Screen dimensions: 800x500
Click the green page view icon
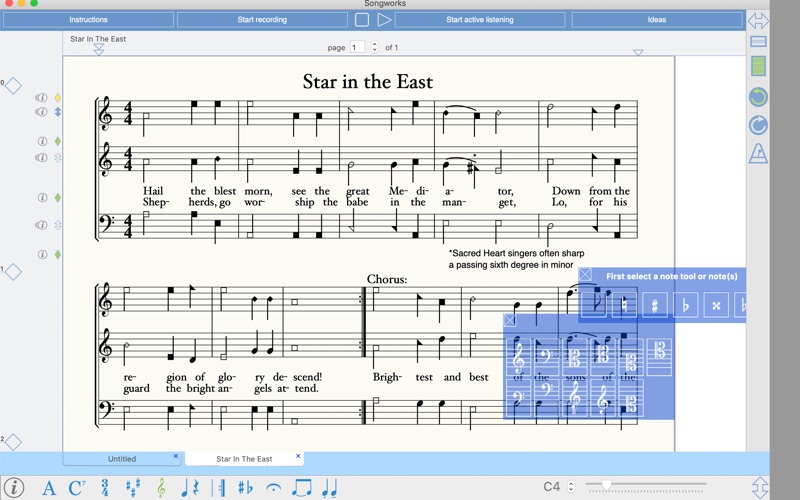click(x=758, y=66)
